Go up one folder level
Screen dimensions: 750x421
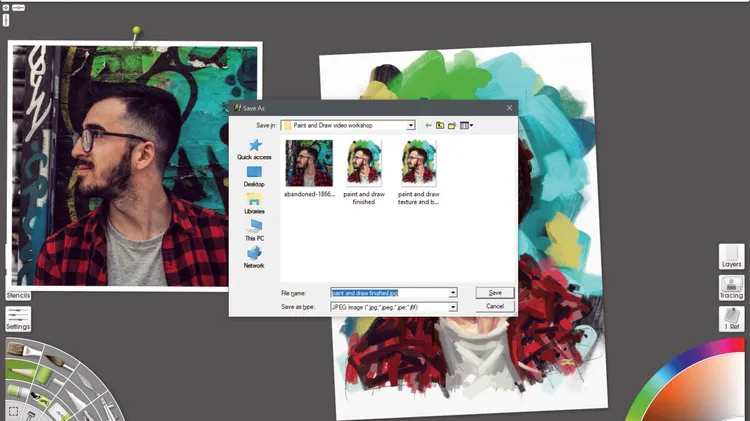point(440,125)
